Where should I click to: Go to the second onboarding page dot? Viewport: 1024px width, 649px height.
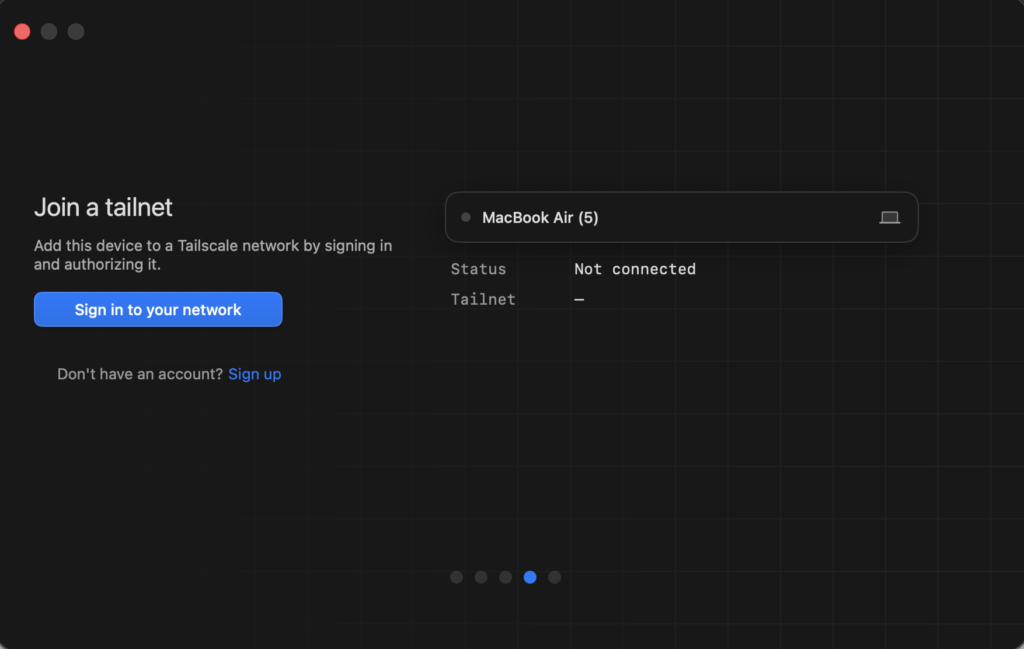(x=481, y=577)
